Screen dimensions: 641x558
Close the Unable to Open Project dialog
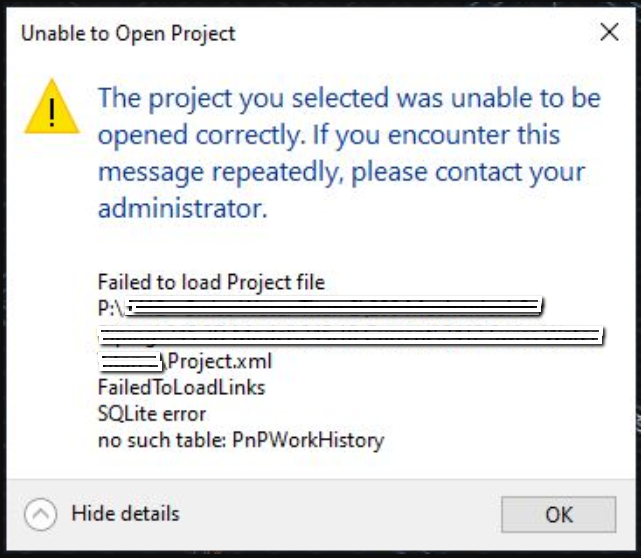(609, 33)
